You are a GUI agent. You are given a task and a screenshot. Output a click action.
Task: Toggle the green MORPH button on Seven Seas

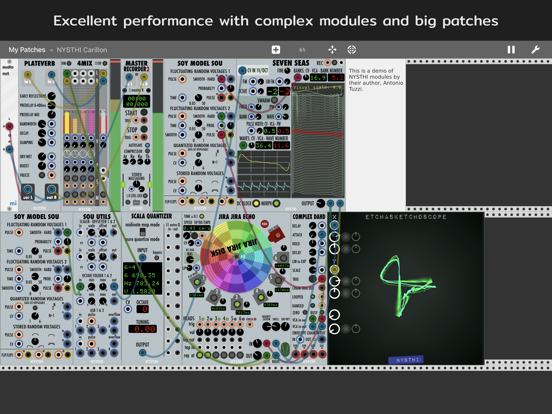click(276, 203)
